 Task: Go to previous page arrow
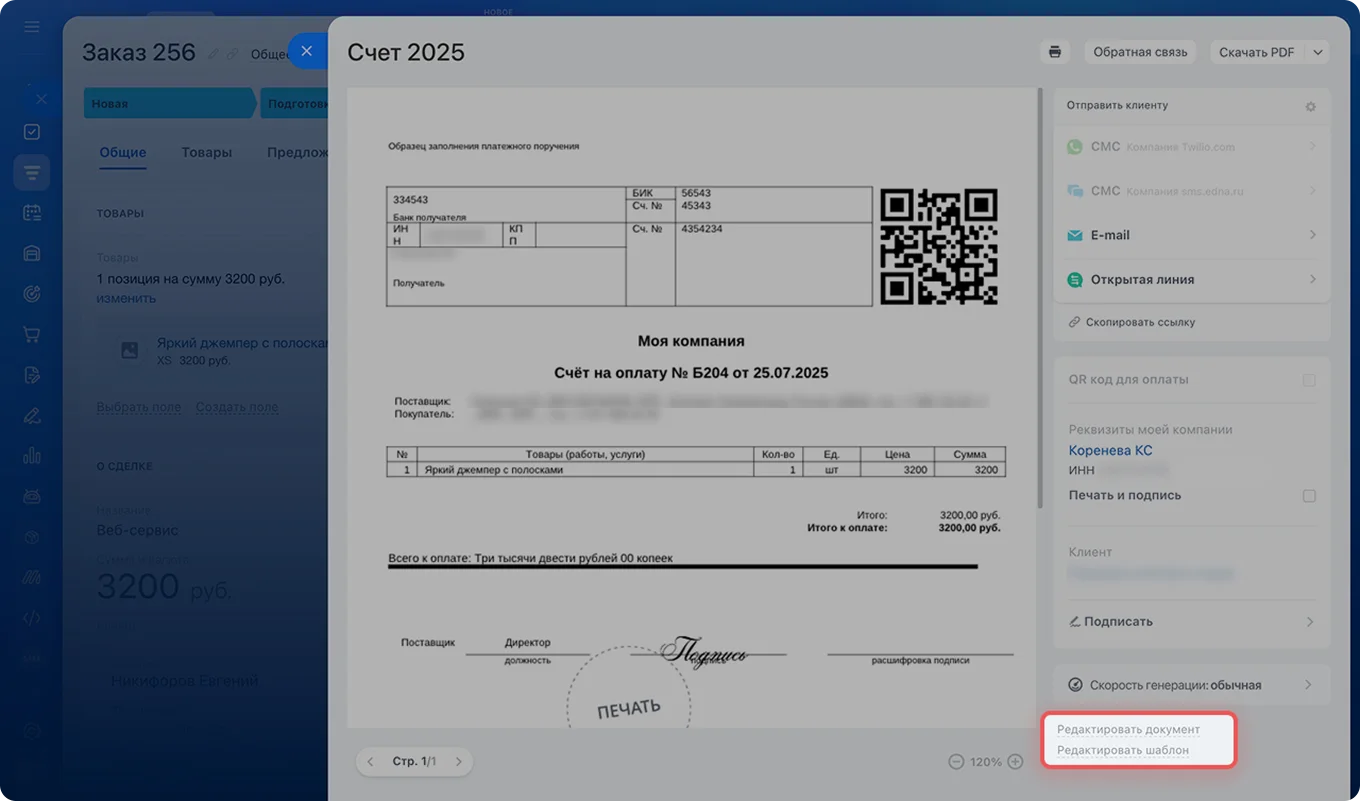coord(370,762)
